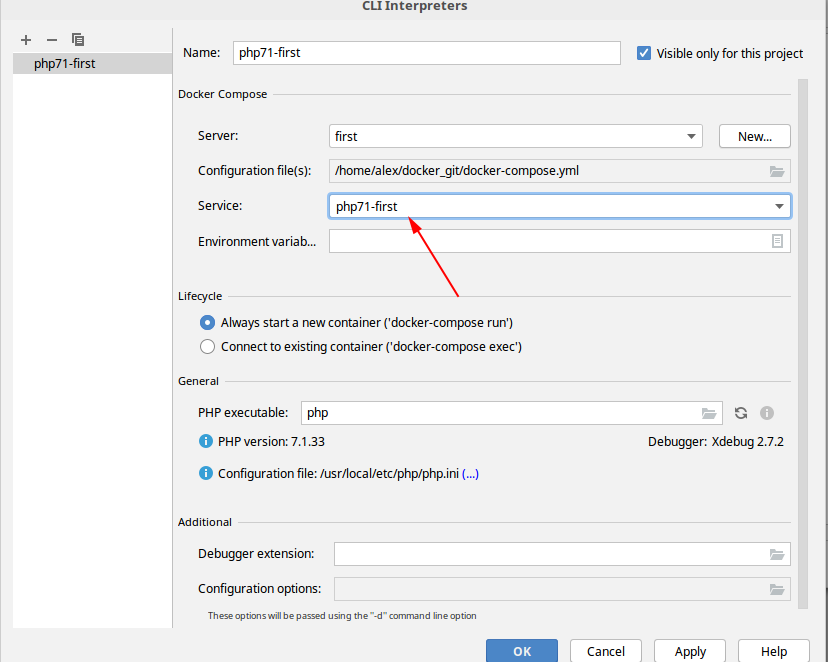Image resolution: width=828 pixels, height=662 pixels.
Task: Reload the PHP executable information
Action: coord(740,412)
